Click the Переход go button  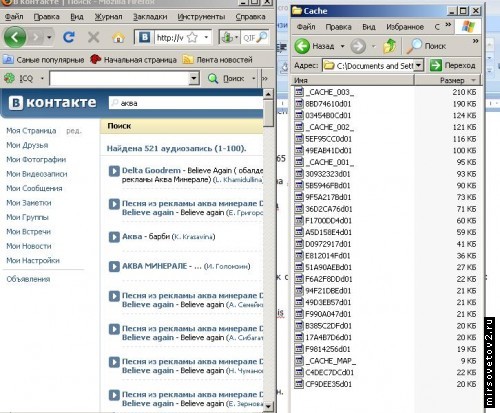coord(453,65)
